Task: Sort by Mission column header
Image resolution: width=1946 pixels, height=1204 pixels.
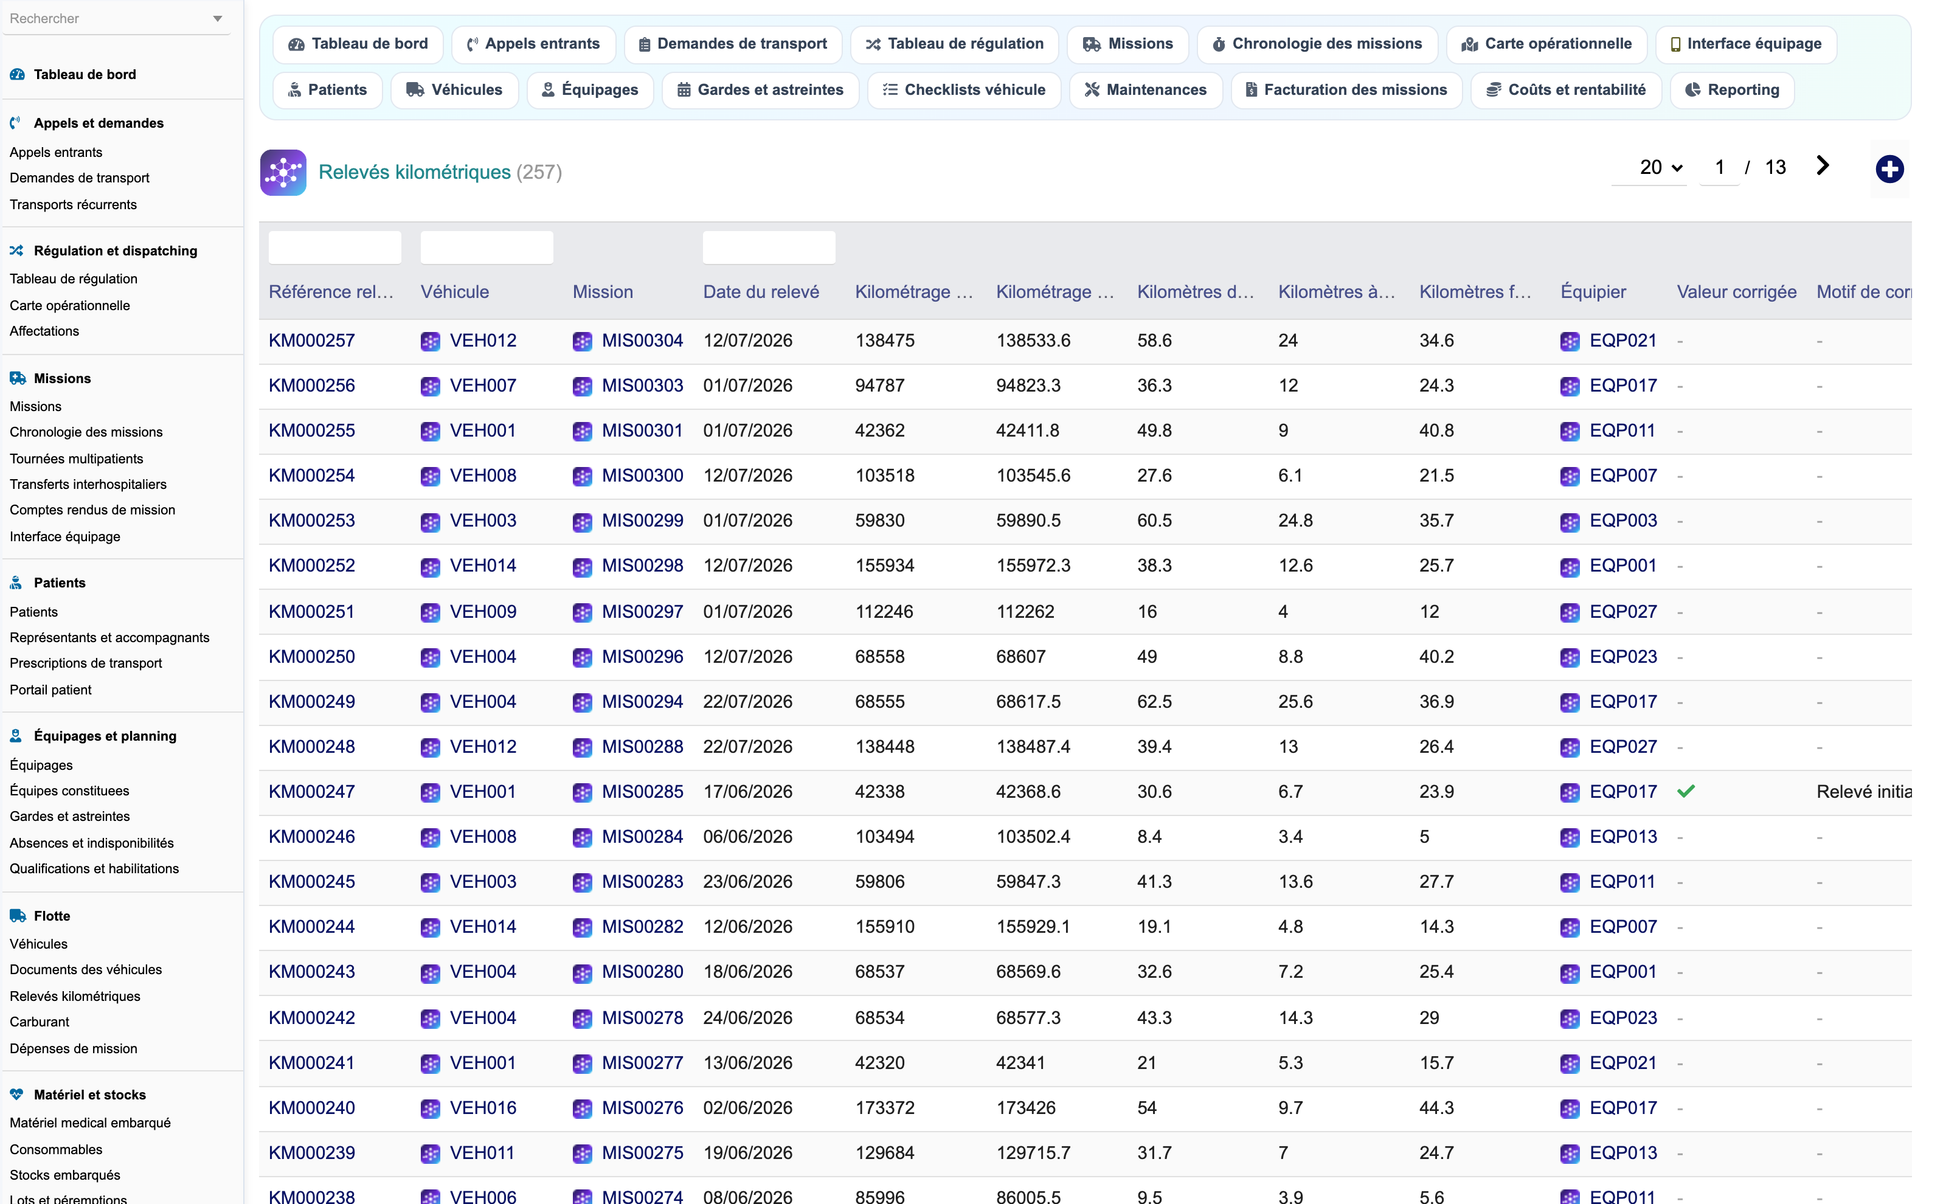Action: click(603, 292)
